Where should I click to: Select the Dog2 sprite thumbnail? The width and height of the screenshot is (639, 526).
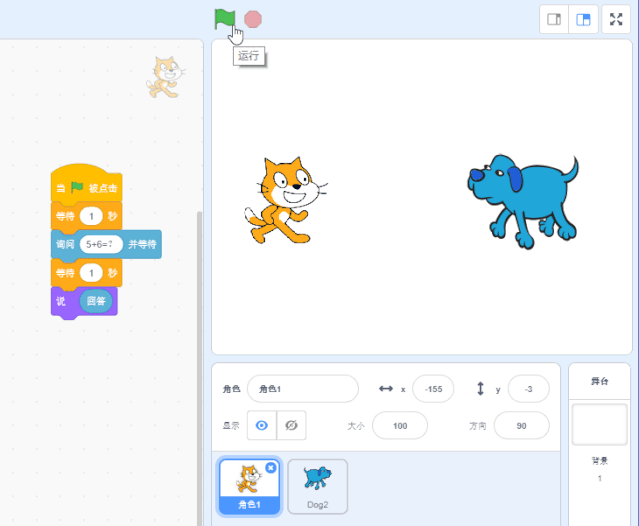(x=317, y=486)
